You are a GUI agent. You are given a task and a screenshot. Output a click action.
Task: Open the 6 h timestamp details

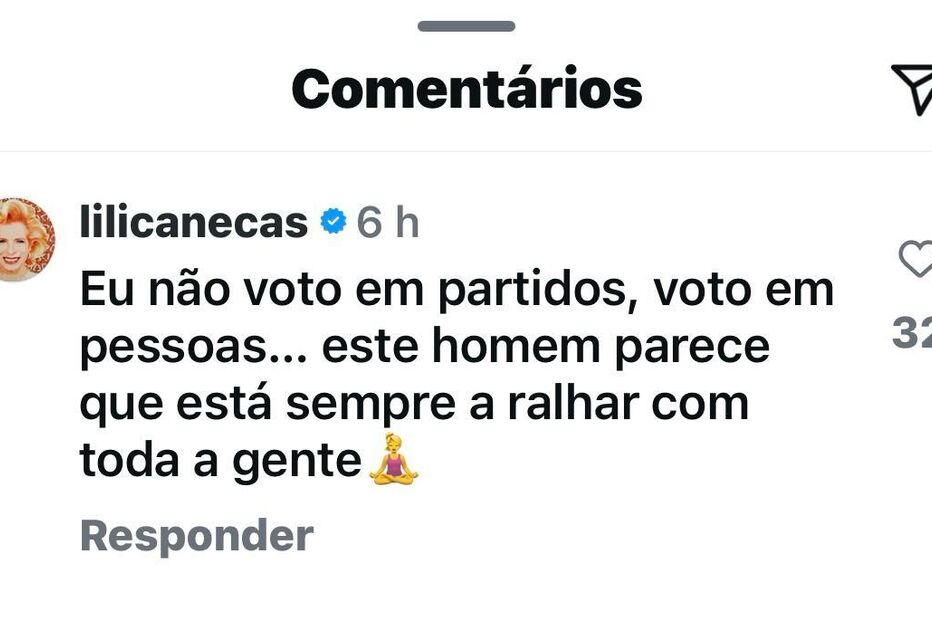coord(388,223)
